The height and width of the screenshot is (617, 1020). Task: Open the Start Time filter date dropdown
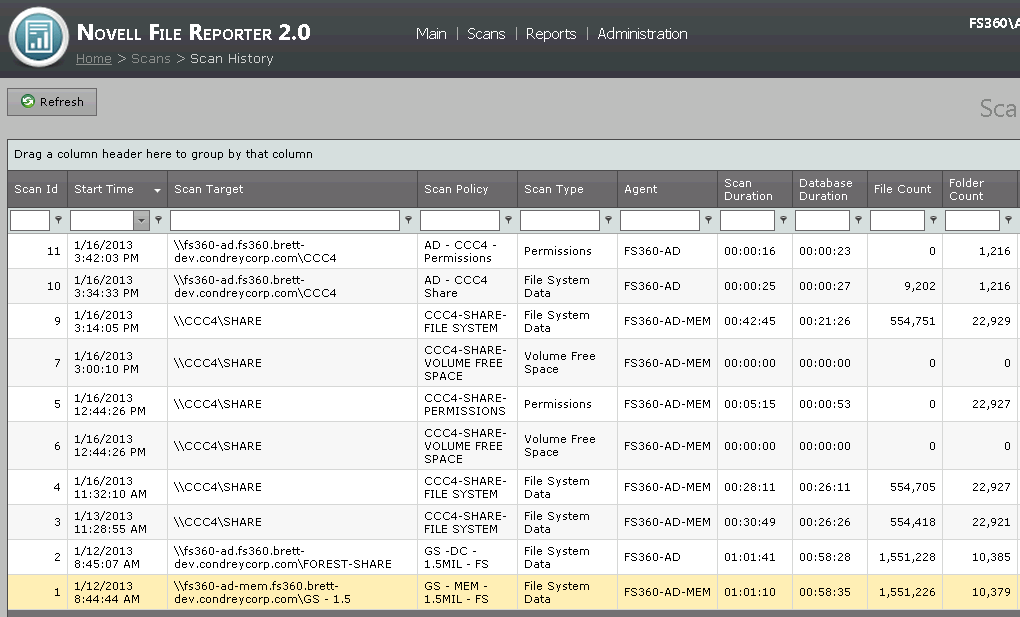pos(141,221)
